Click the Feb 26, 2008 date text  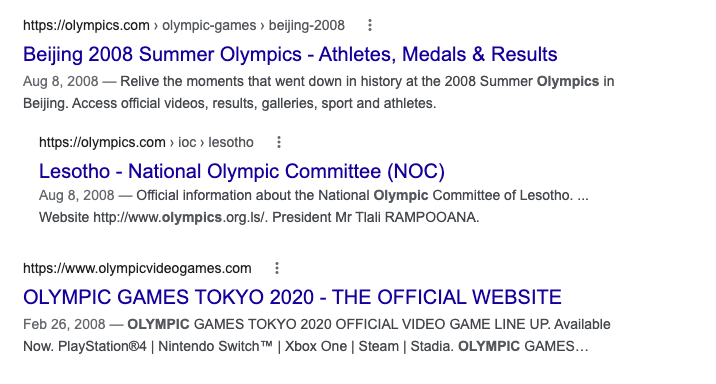(x=64, y=324)
